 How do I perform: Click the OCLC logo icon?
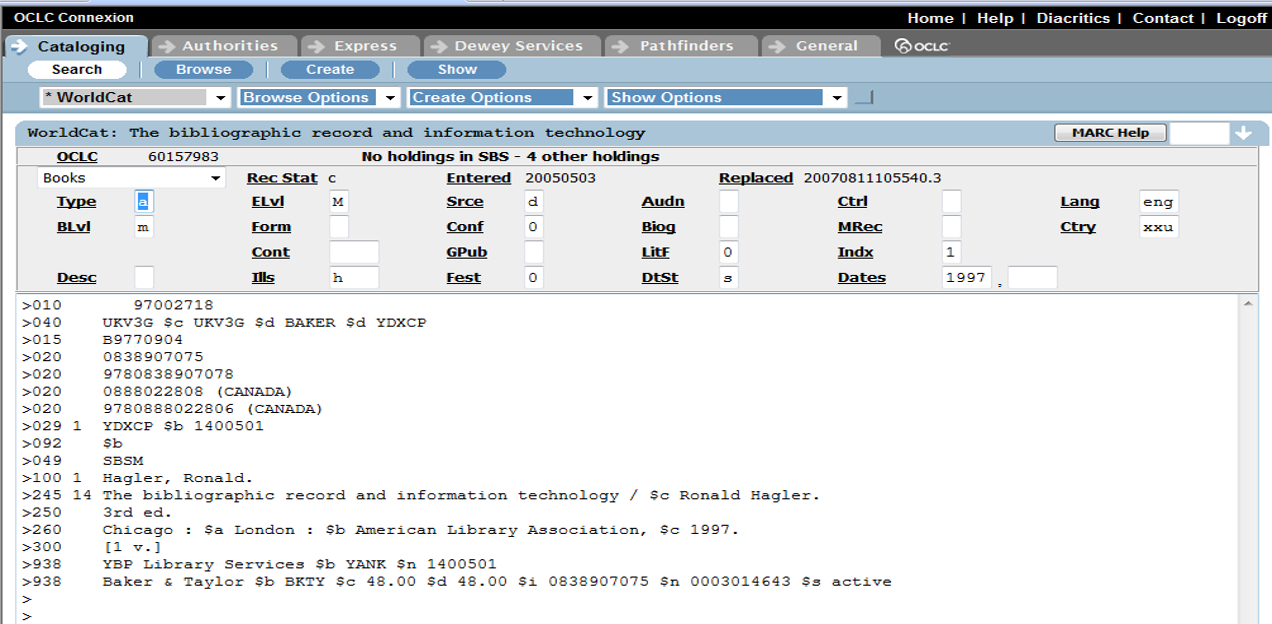(x=921, y=46)
